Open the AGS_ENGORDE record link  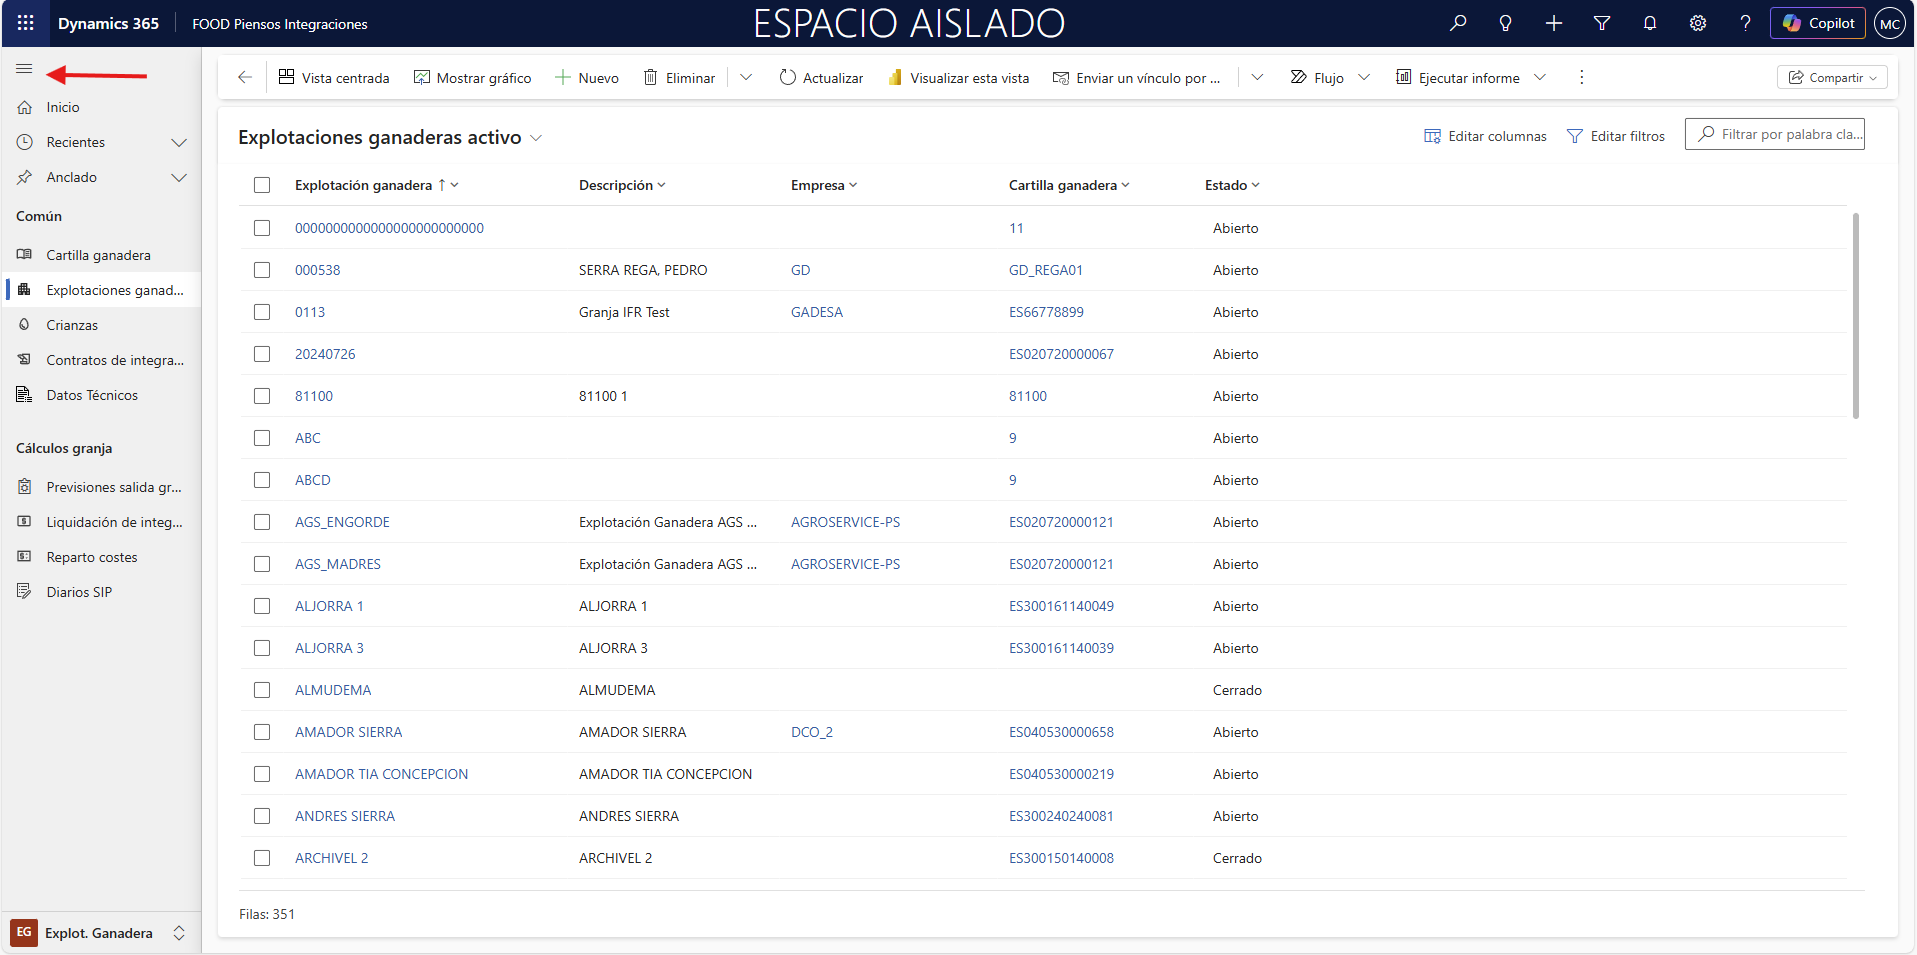pos(342,522)
